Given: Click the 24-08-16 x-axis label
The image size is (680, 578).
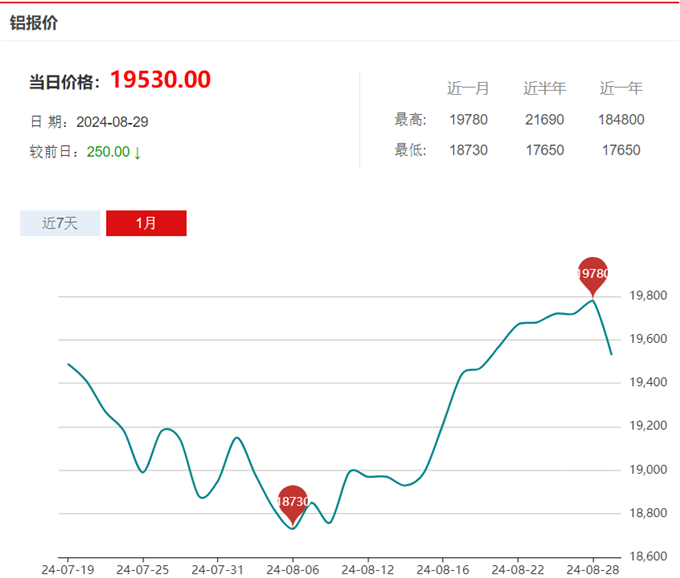Looking at the screenshot, I should click(x=443, y=569).
